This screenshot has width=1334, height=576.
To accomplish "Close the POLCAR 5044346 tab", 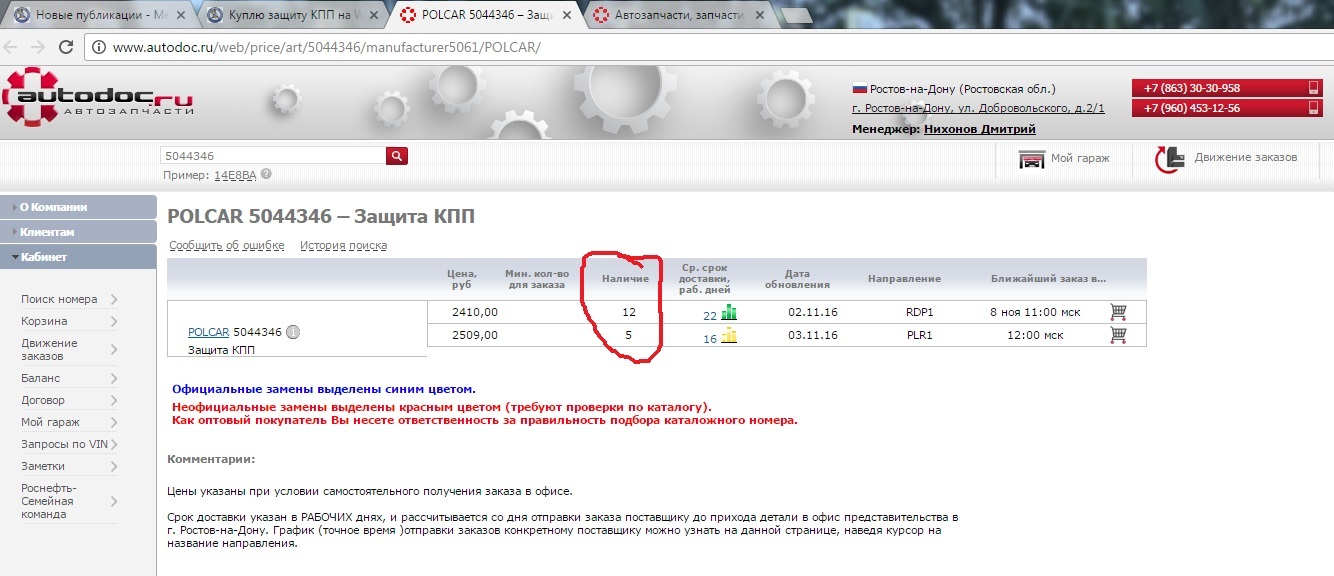I will 566,16.
